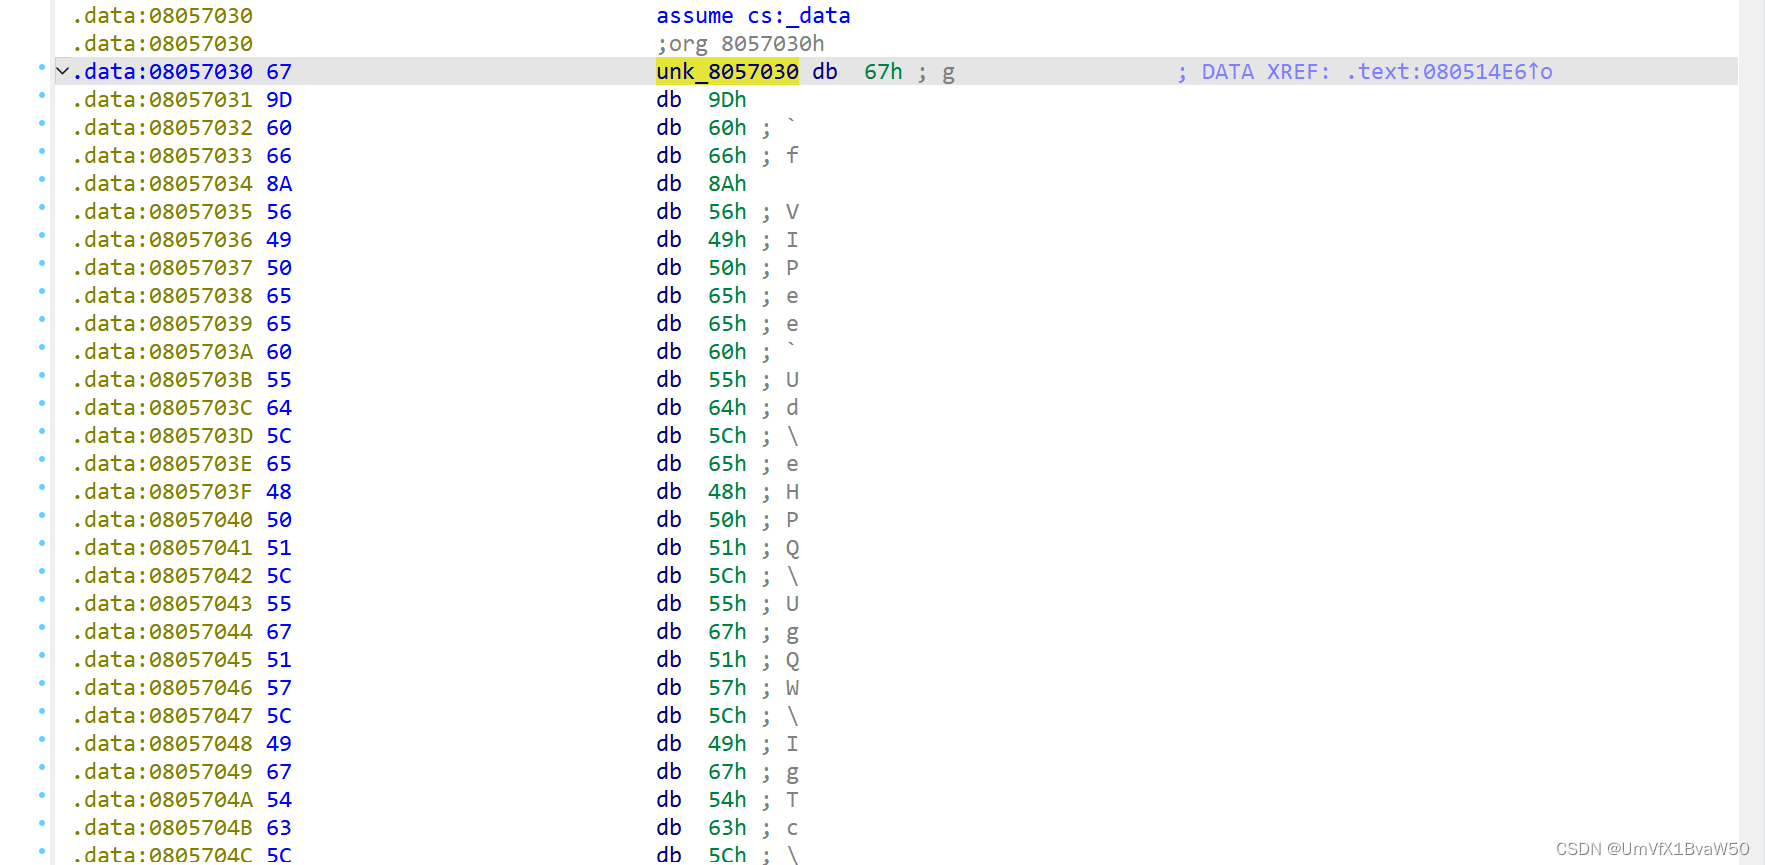Select address .data:08057032
Image resolution: width=1765 pixels, height=865 pixels.
tap(162, 127)
